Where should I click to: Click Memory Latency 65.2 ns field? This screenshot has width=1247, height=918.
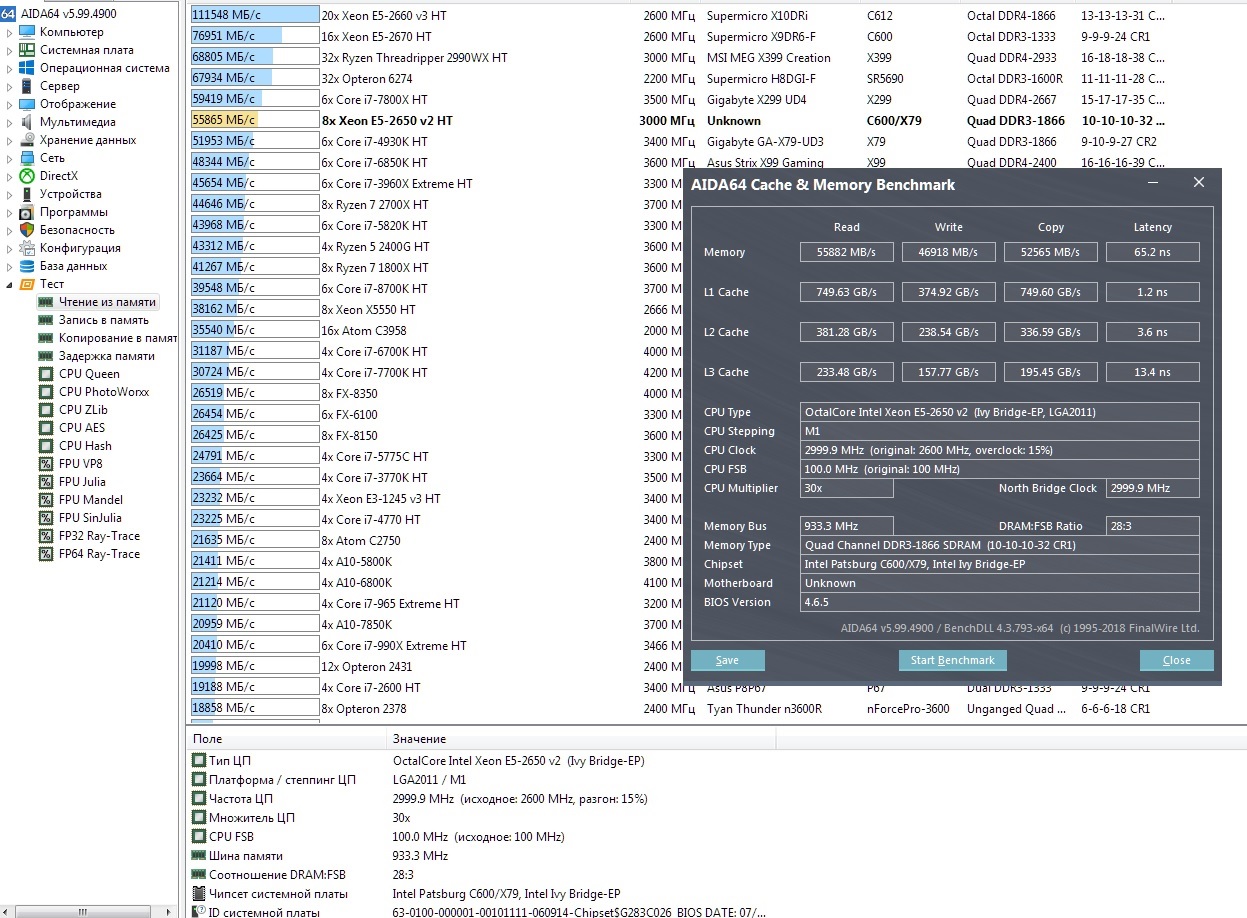tap(1152, 252)
